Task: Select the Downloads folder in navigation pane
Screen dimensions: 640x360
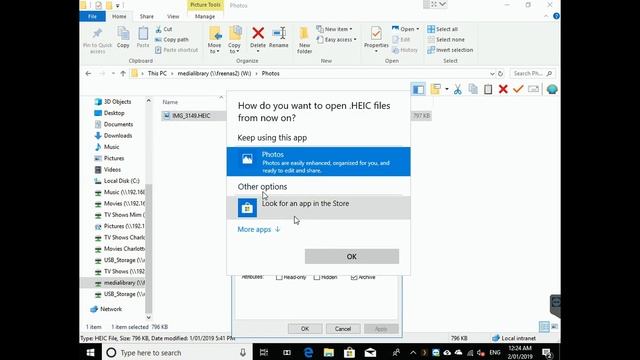Action: (118, 136)
